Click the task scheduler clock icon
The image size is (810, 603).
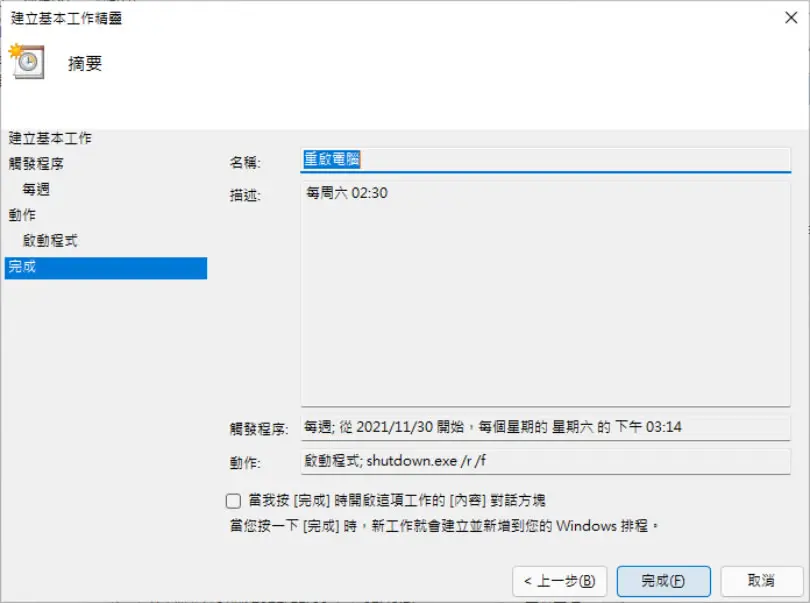pos(27,61)
